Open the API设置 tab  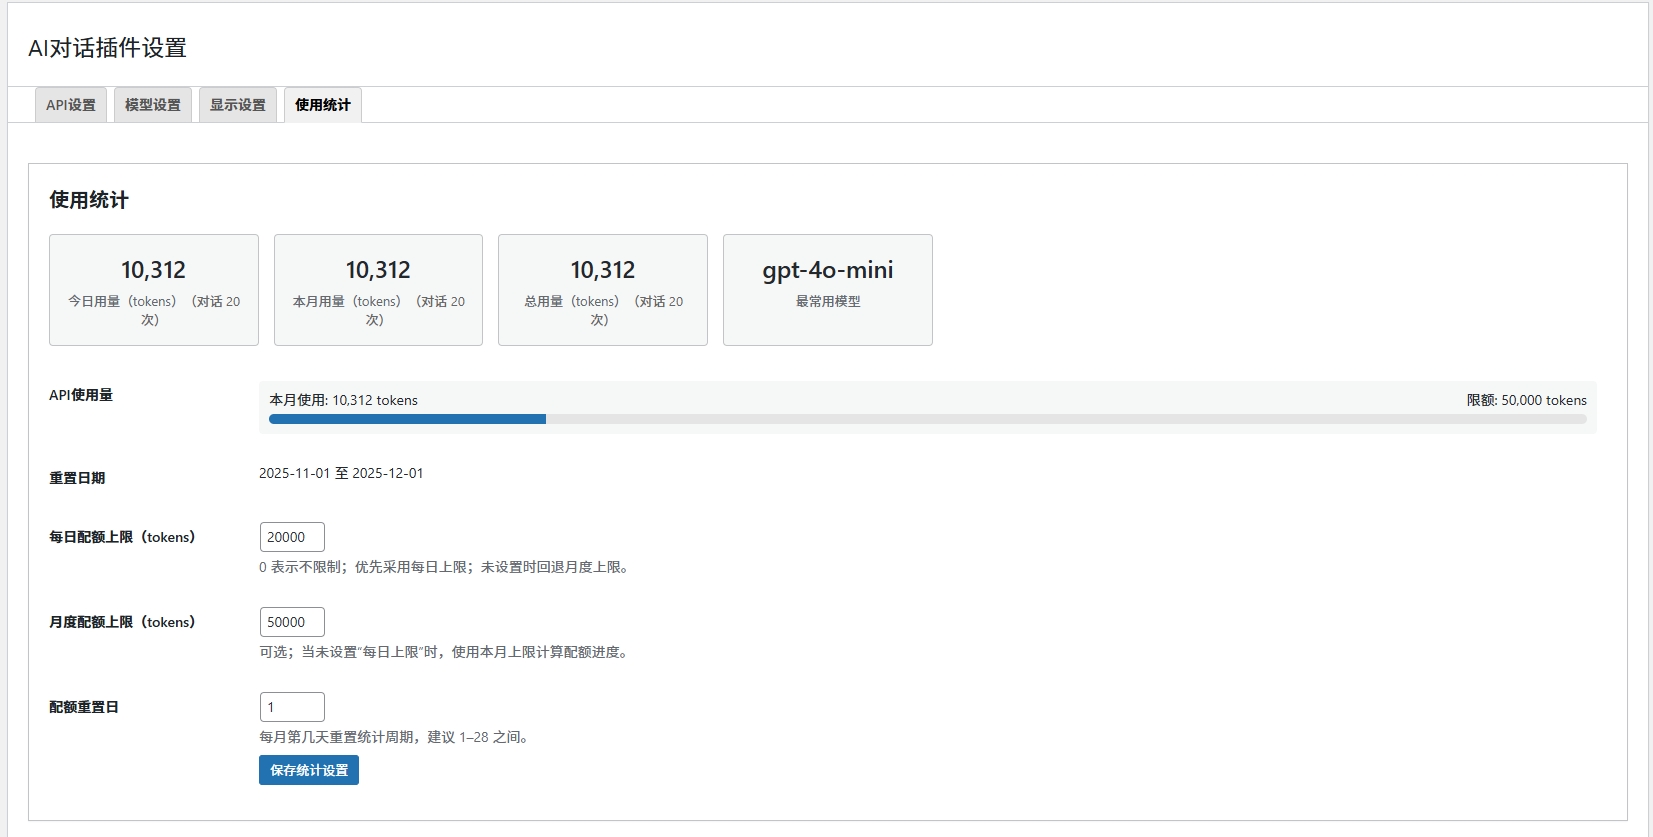[x=71, y=105]
